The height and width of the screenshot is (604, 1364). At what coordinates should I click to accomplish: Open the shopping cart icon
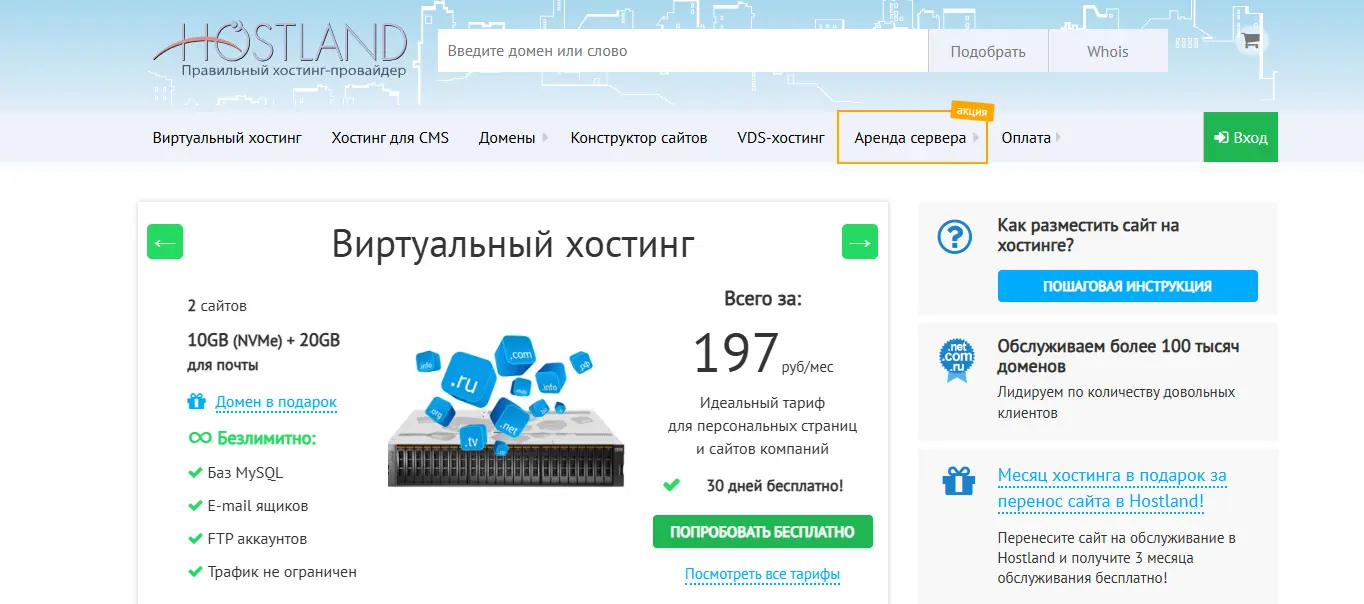(1250, 41)
